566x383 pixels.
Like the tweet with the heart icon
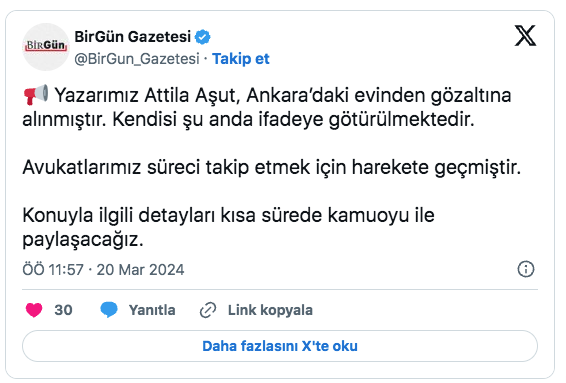[34, 310]
